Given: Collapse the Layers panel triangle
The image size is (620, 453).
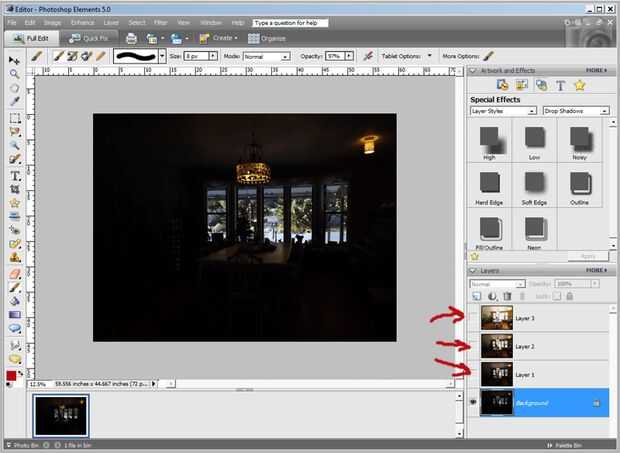Looking at the screenshot, I should pyautogui.click(x=473, y=271).
